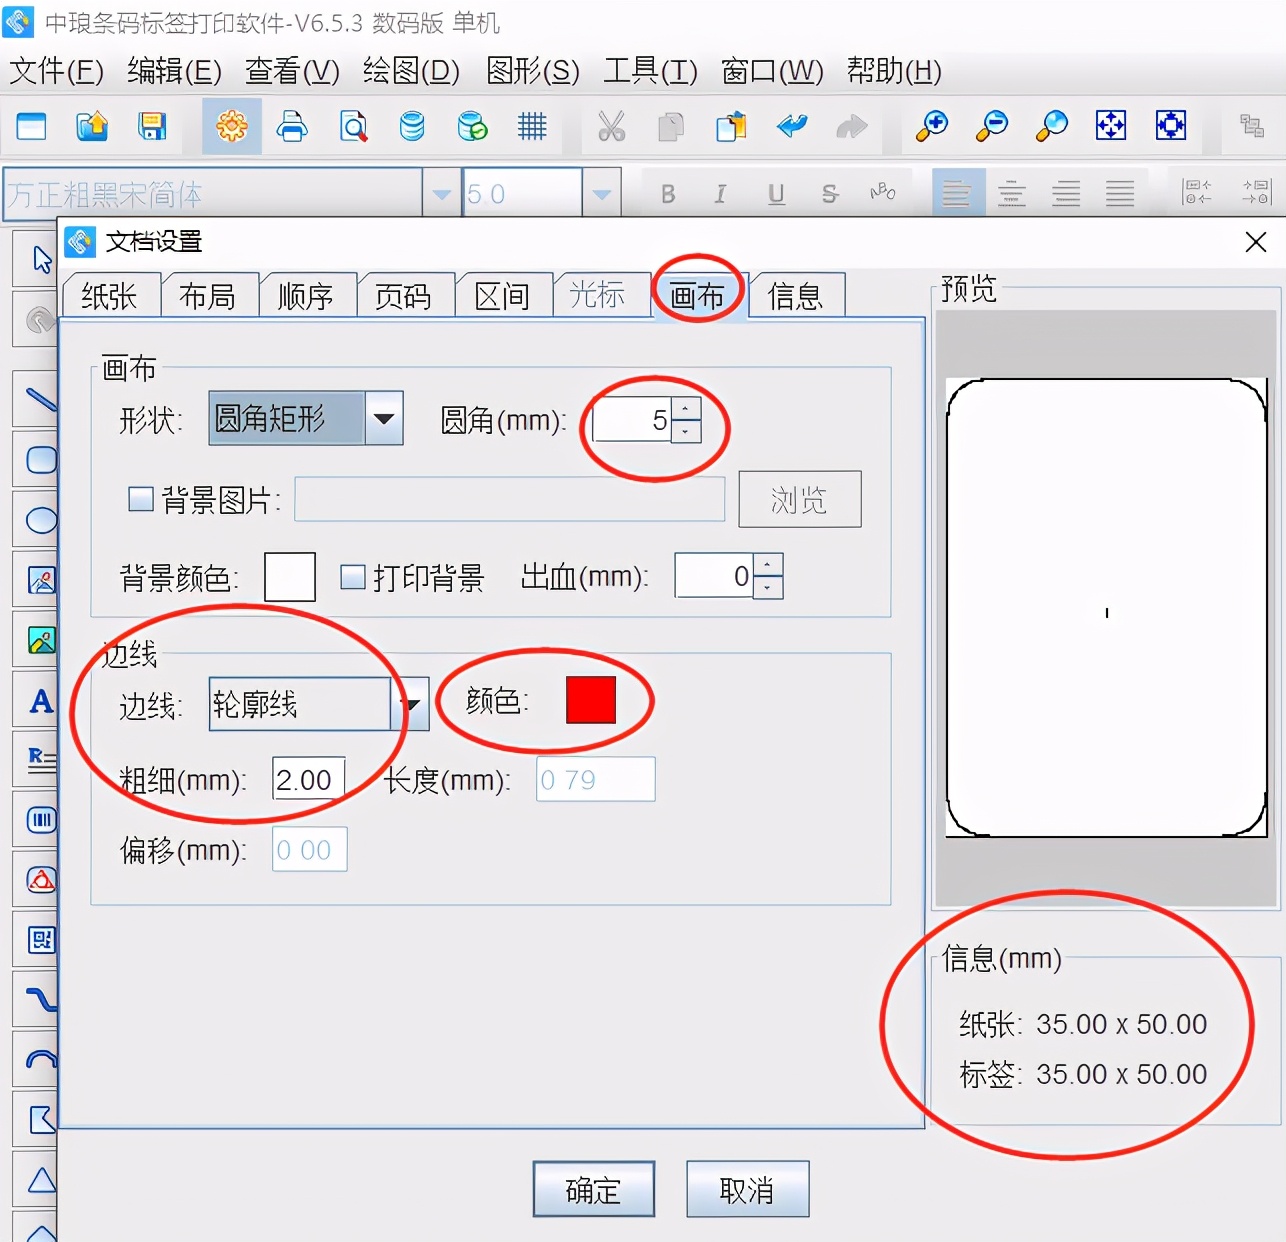Open the 工具(T) menu
Screen dimensions: 1286x1242
click(650, 71)
